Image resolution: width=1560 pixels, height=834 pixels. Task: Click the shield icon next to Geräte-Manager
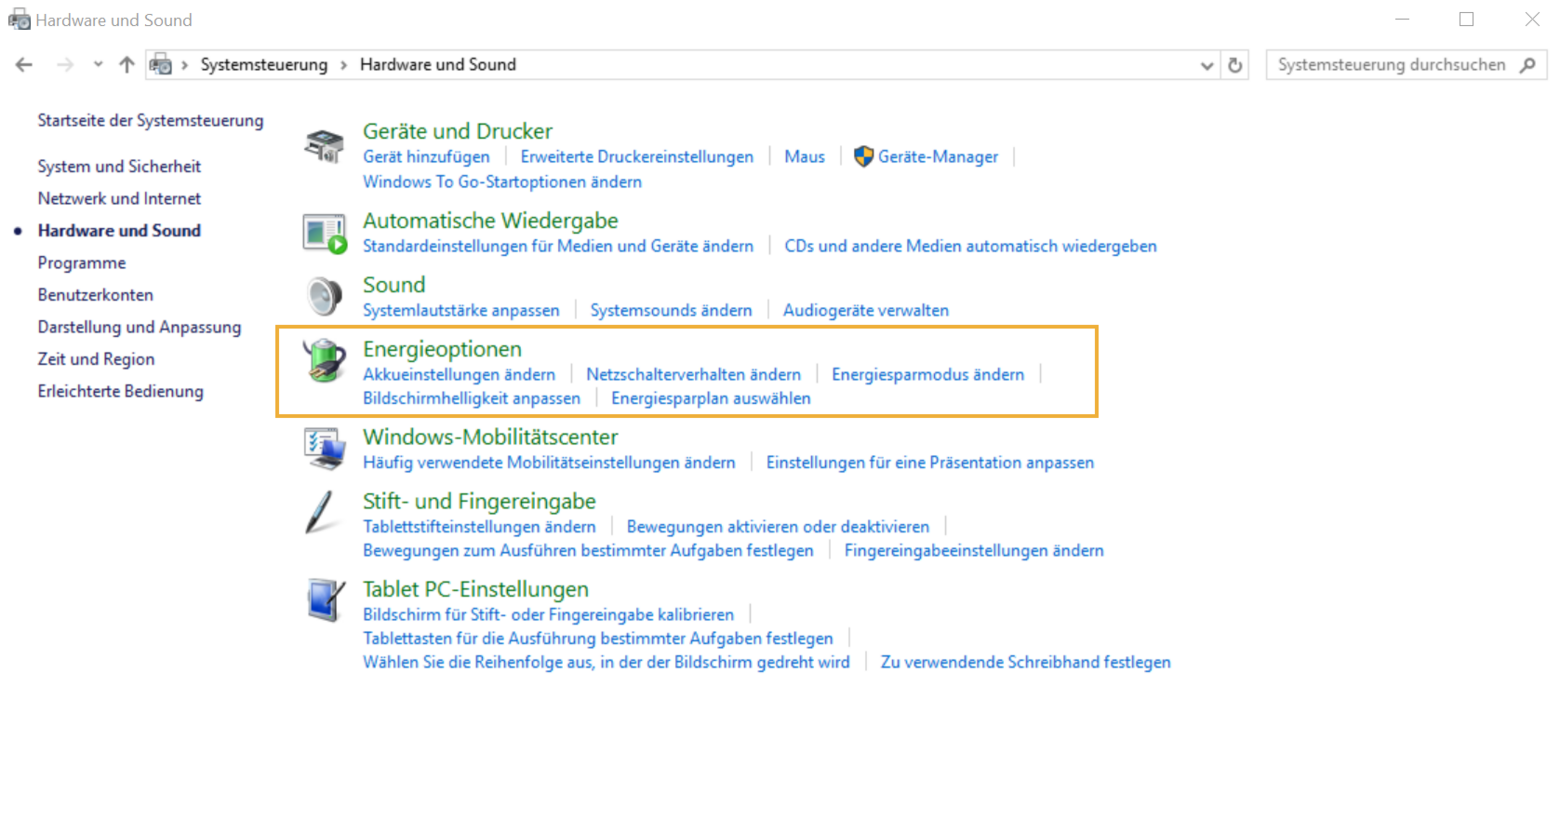862,157
